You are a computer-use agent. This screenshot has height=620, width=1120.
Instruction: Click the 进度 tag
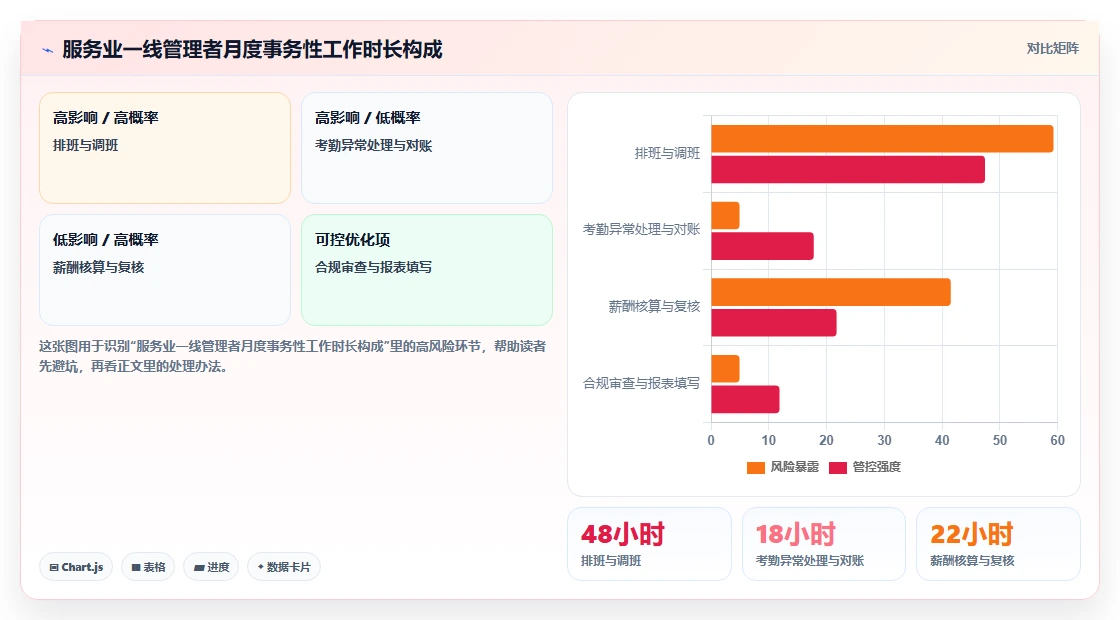tap(211, 567)
